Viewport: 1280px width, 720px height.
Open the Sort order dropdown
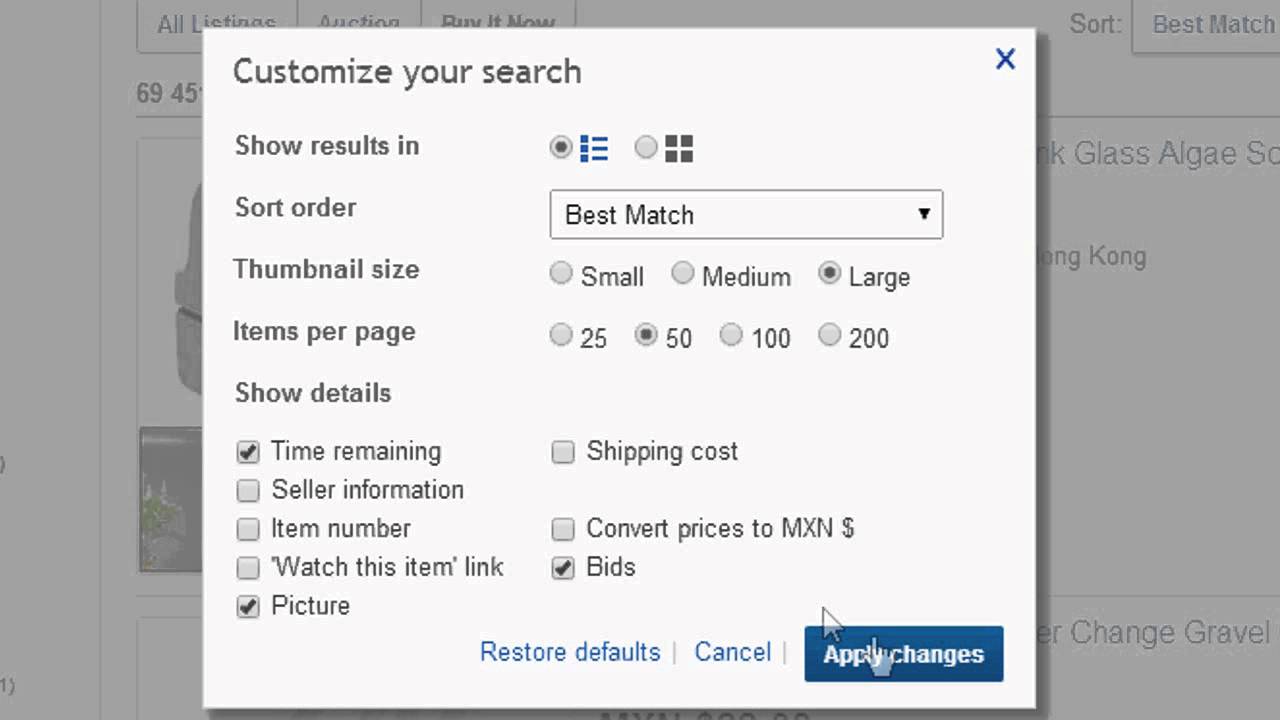tap(746, 215)
